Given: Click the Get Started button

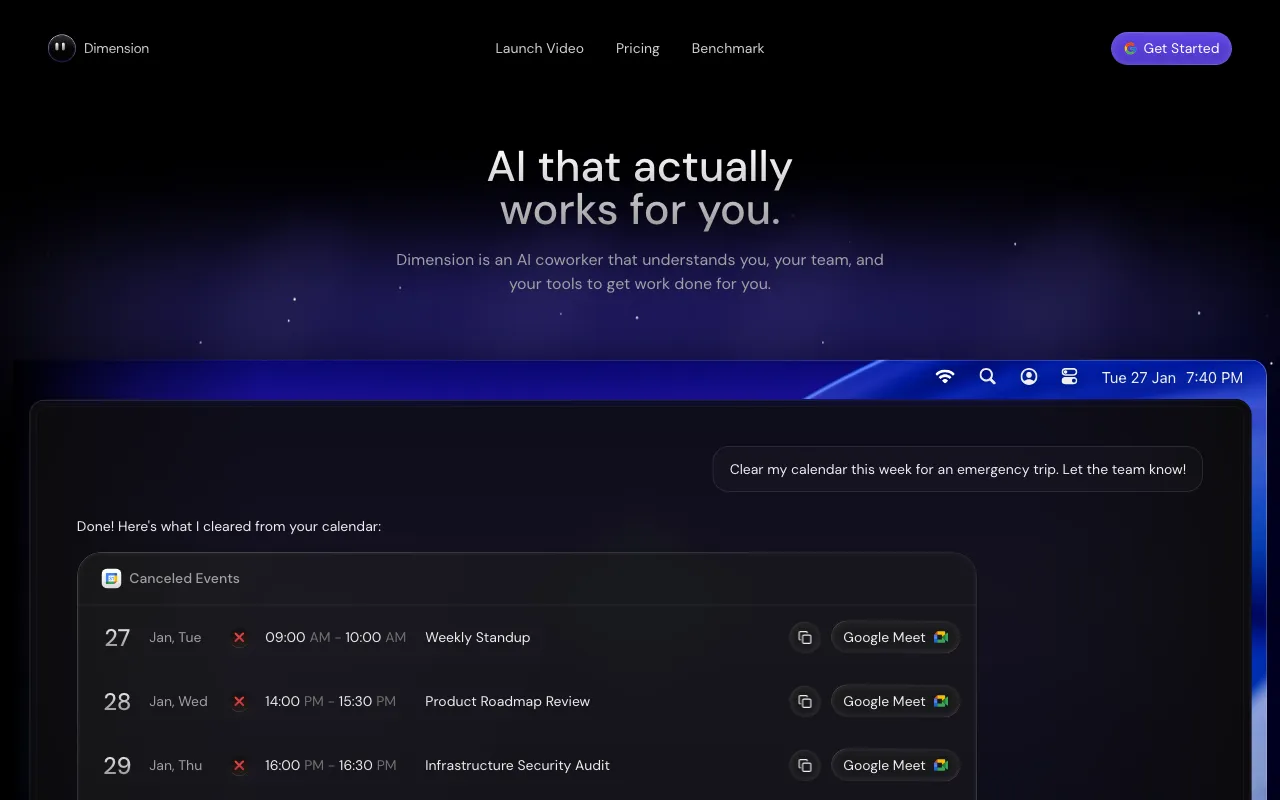Looking at the screenshot, I should point(1171,48).
